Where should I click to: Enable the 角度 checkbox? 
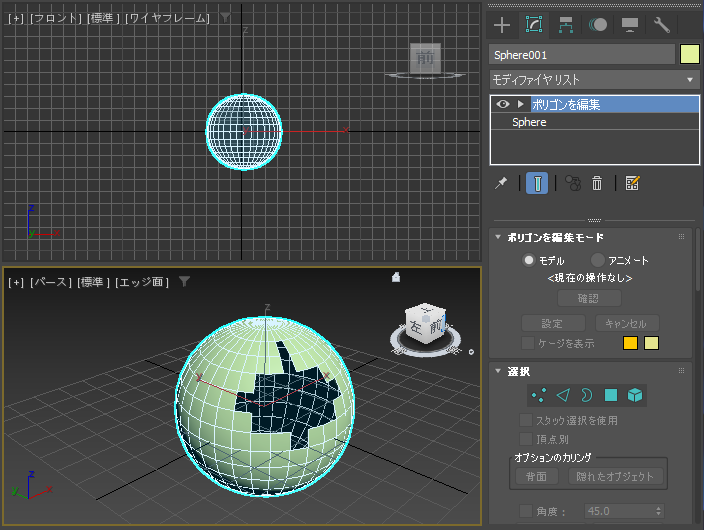coord(526,511)
